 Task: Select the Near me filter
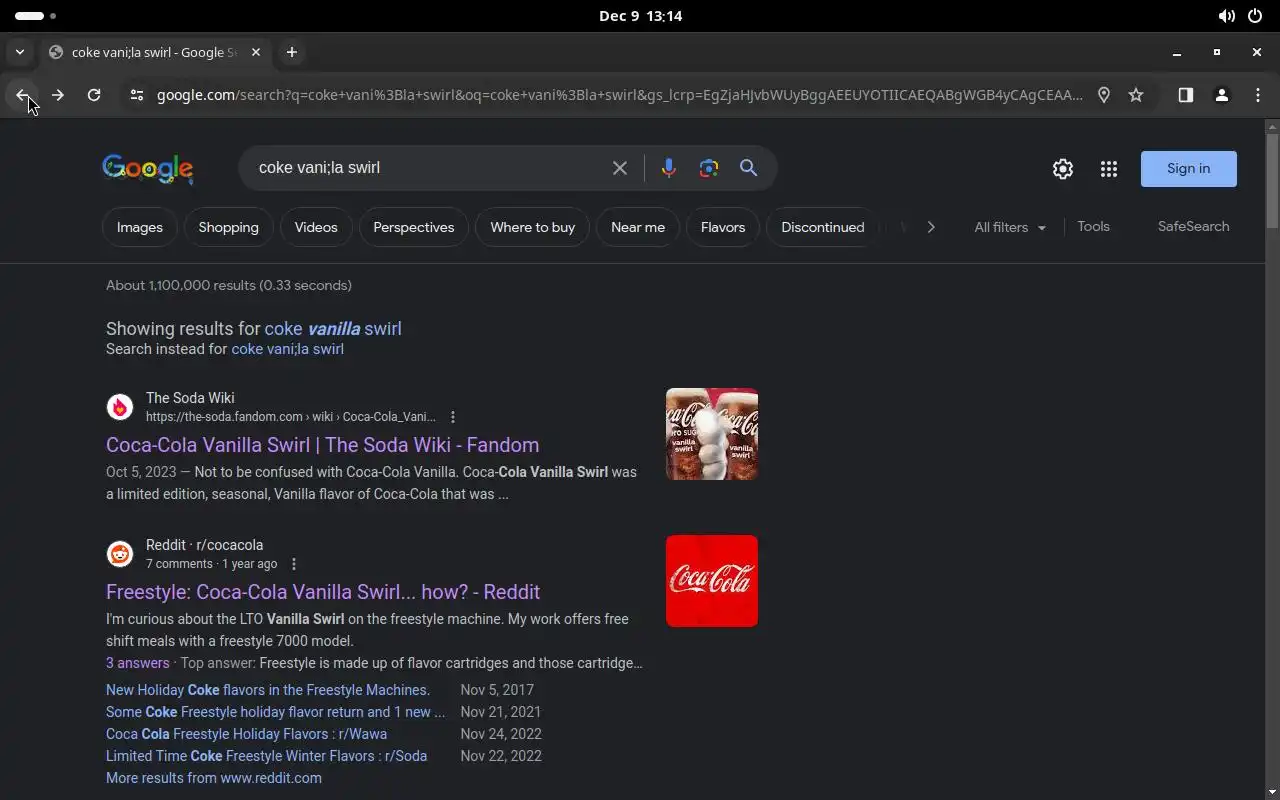click(x=638, y=227)
